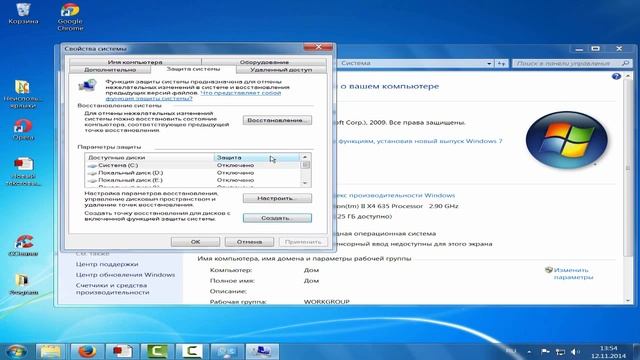Click the search magnifier in Control Panel
Viewport: 640px width, 360px height.
tap(625, 63)
